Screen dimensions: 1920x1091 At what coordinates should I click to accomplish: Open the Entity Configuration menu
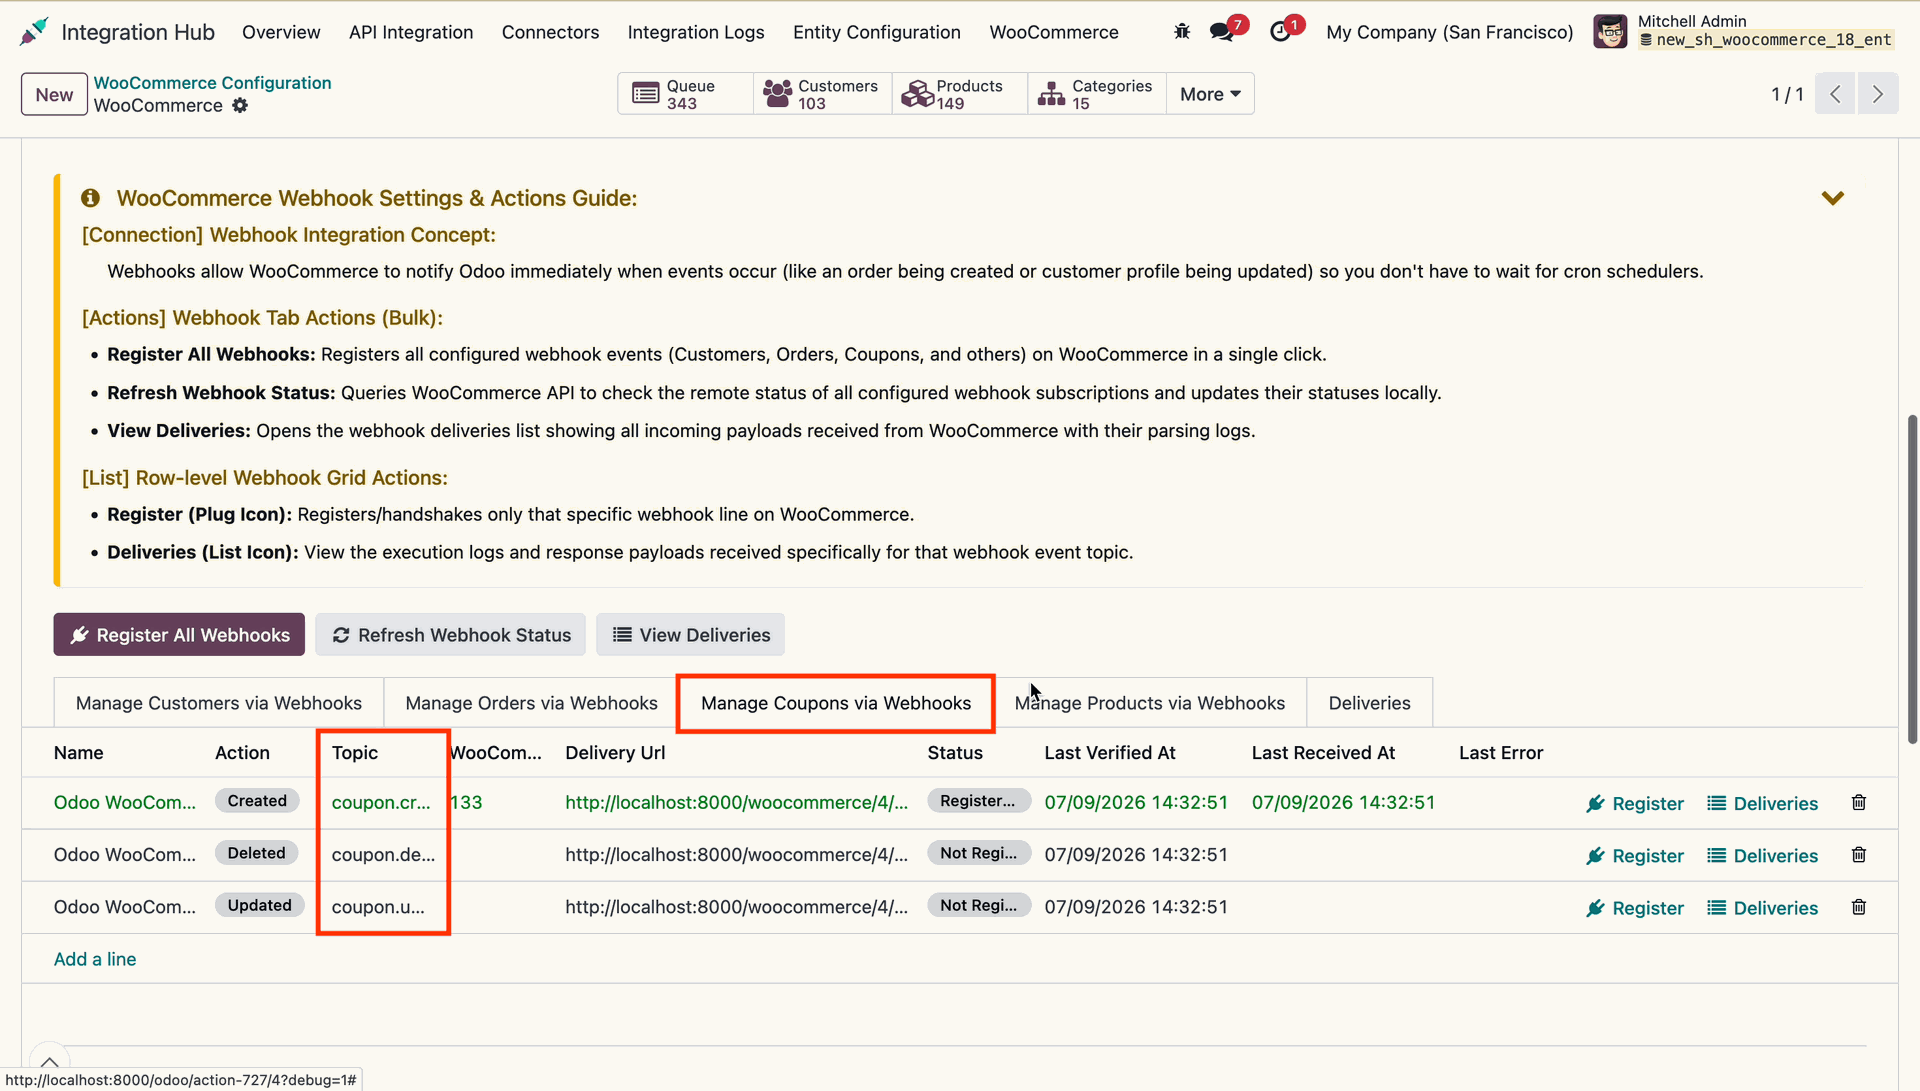pyautogui.click(x=877, y=32)
